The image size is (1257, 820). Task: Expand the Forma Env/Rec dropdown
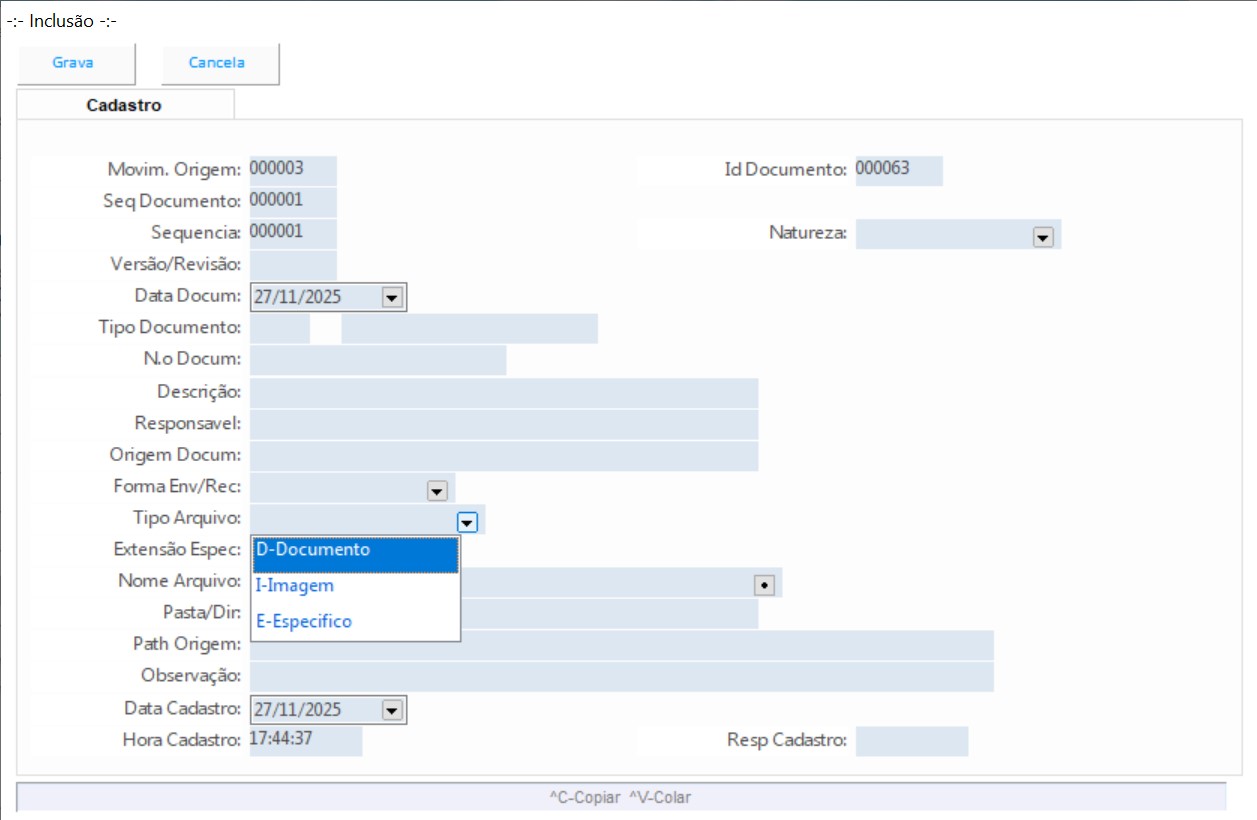[436, 490]
